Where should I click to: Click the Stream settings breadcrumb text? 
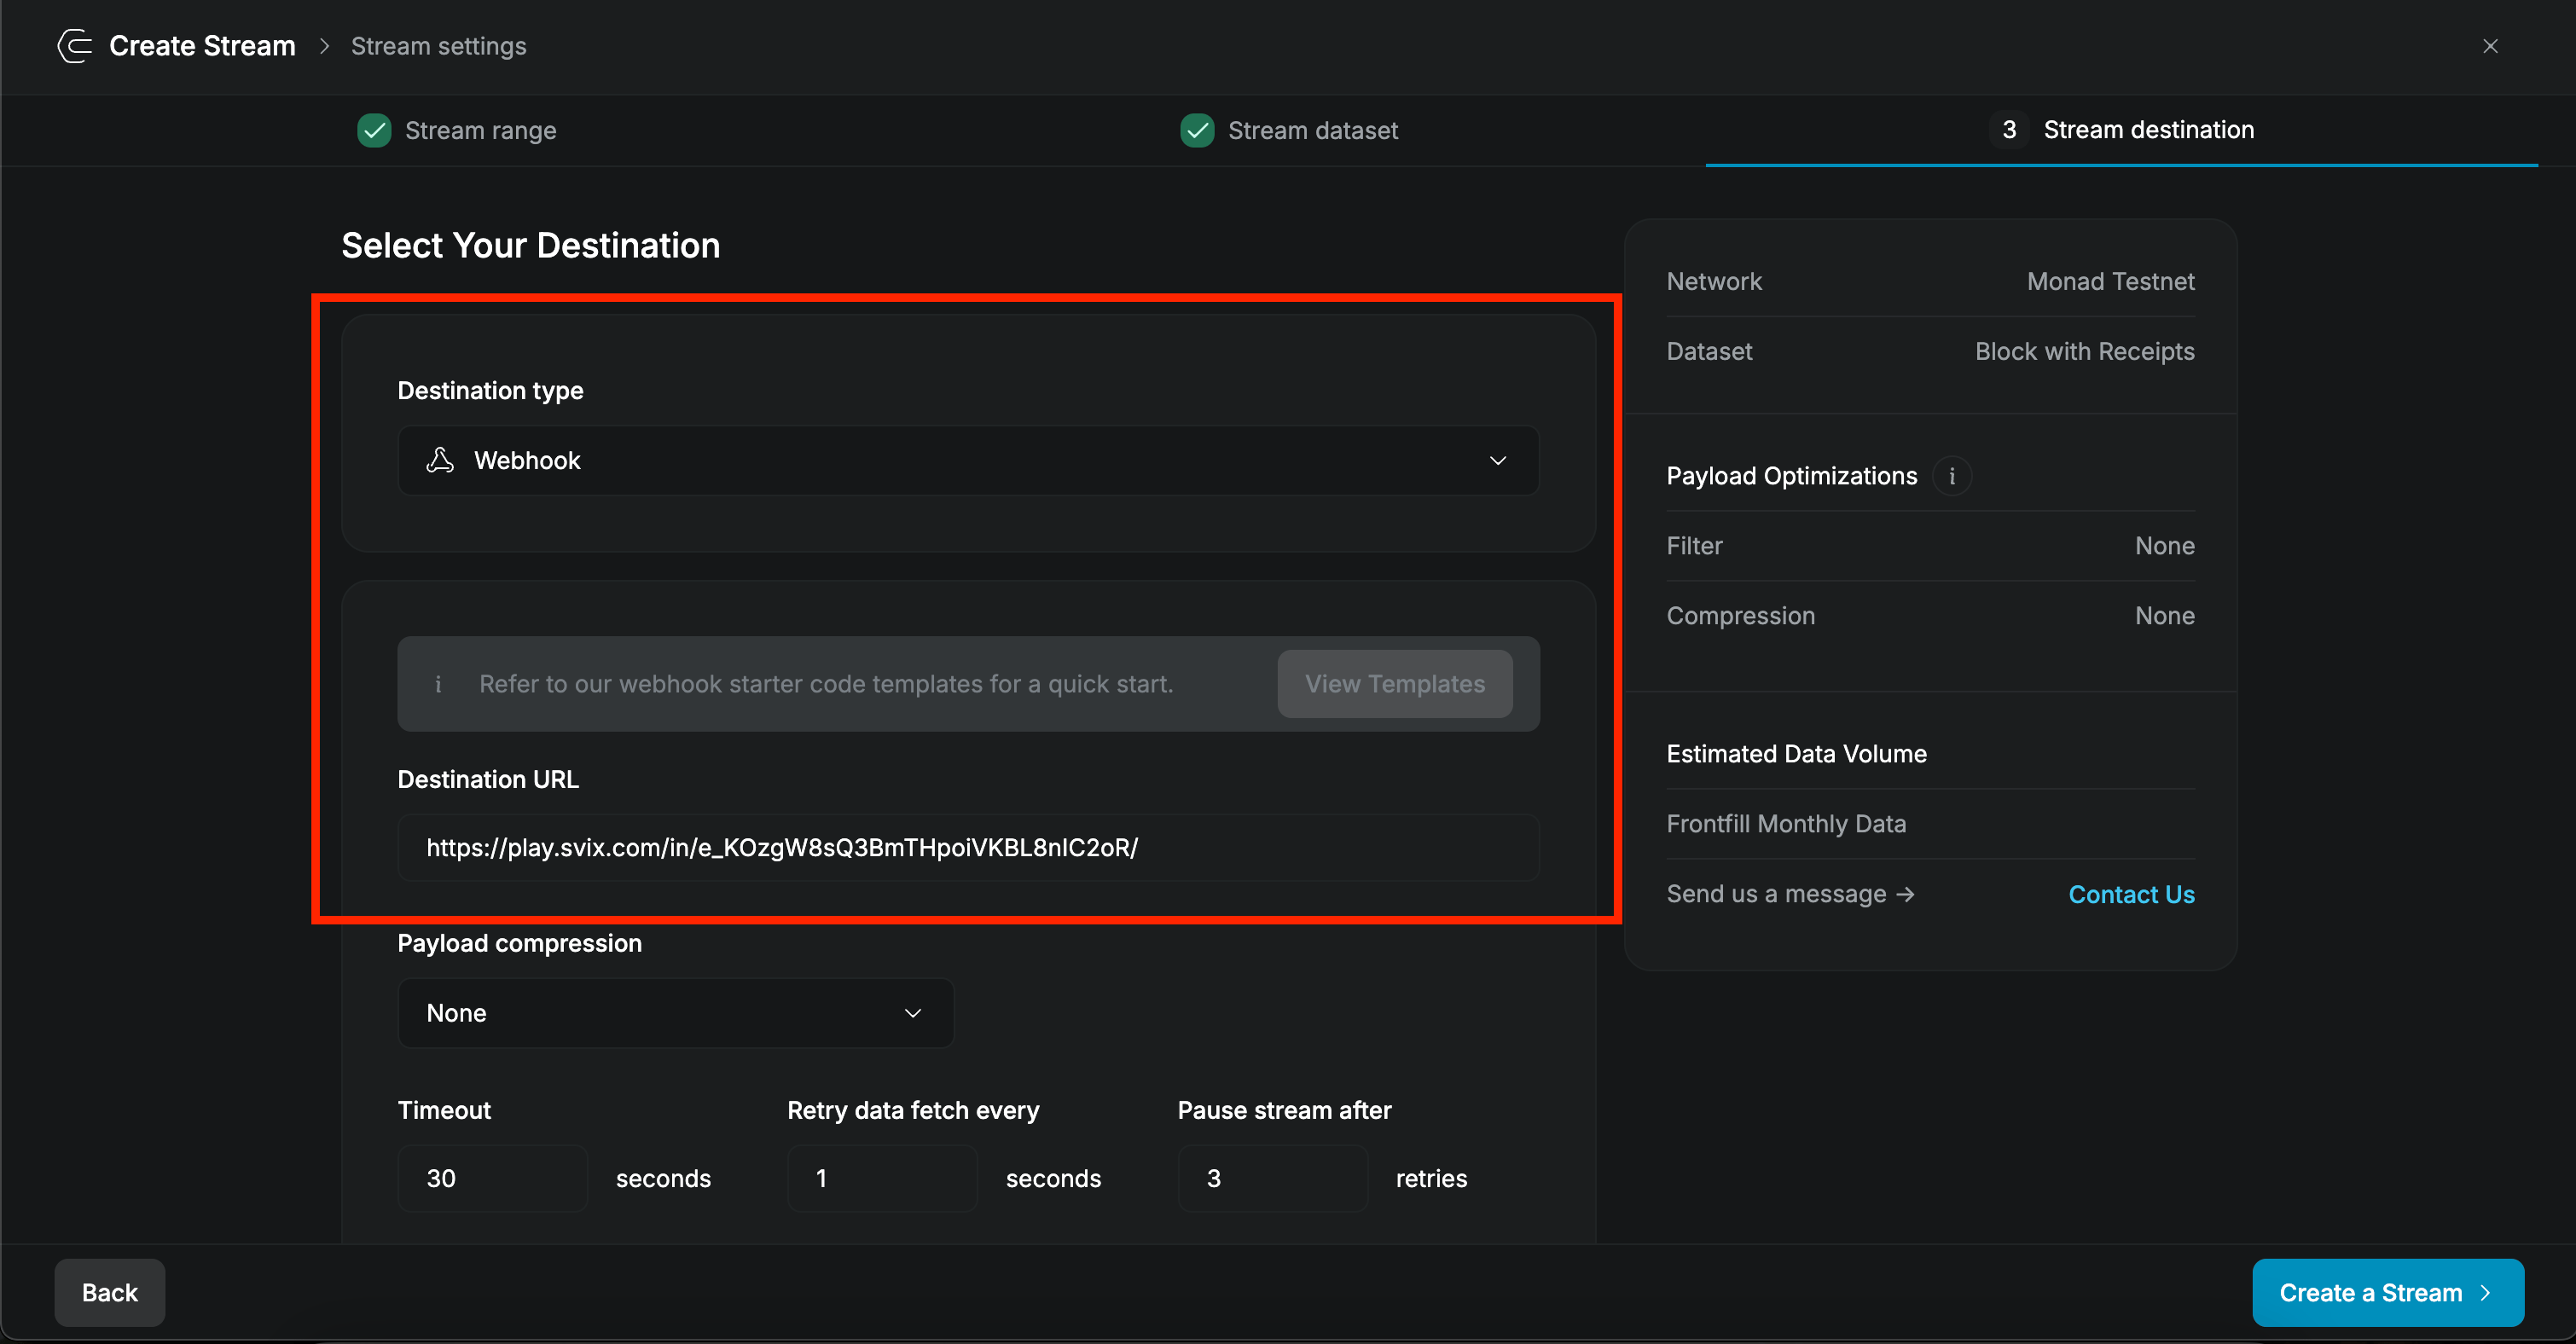(438, 46)
